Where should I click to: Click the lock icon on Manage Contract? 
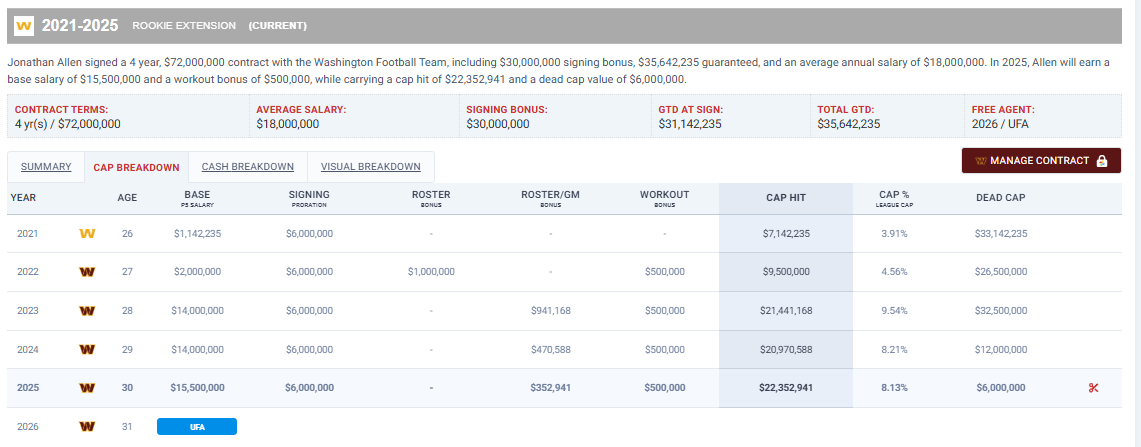pyautogui.click(x=1101, y=161)
